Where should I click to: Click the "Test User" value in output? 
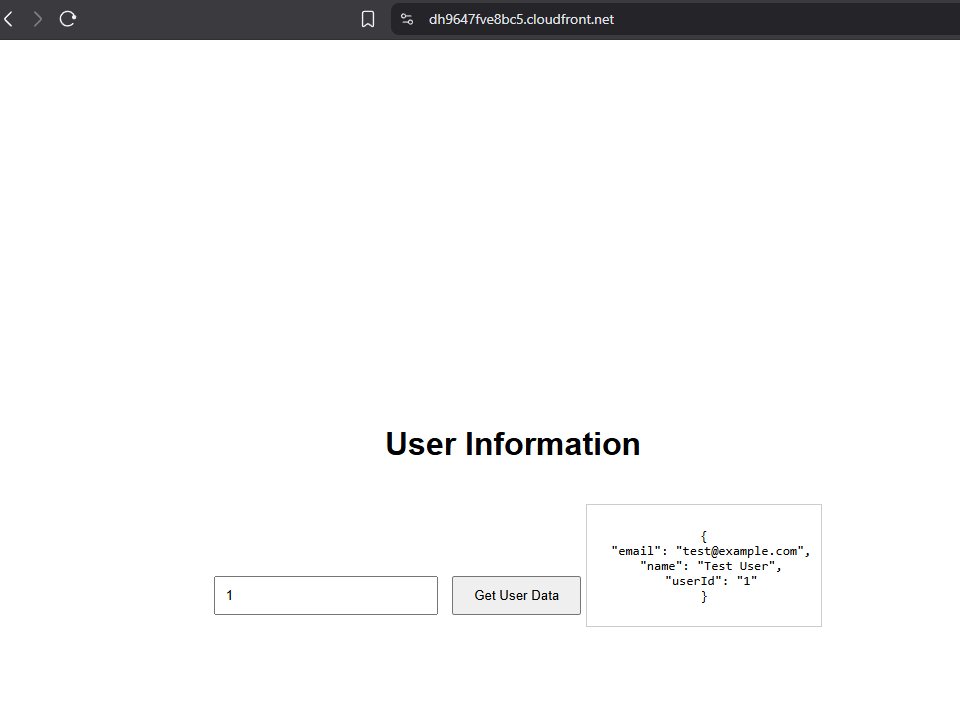coord(737,566)
